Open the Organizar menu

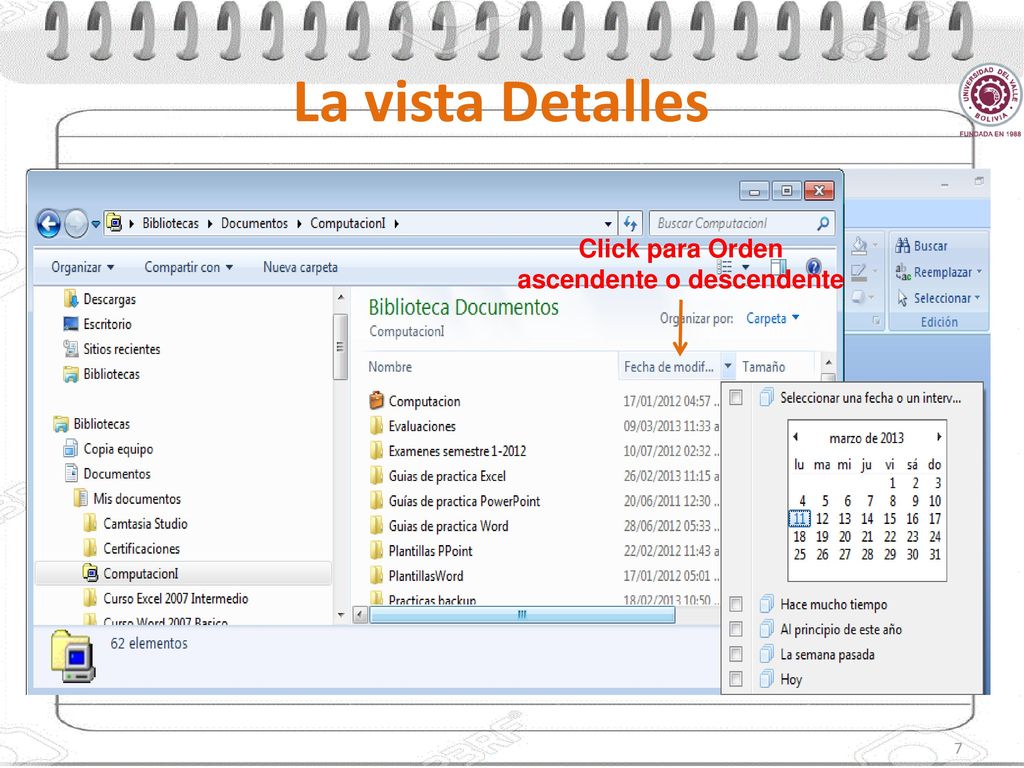tap(83, 267)
